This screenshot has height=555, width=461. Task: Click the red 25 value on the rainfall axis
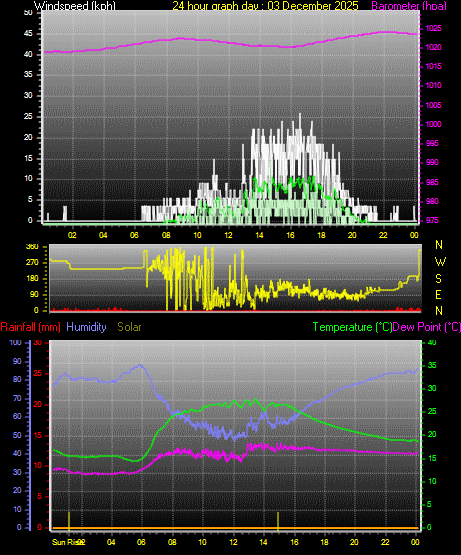pyautogui.click(x=38, y=374)
